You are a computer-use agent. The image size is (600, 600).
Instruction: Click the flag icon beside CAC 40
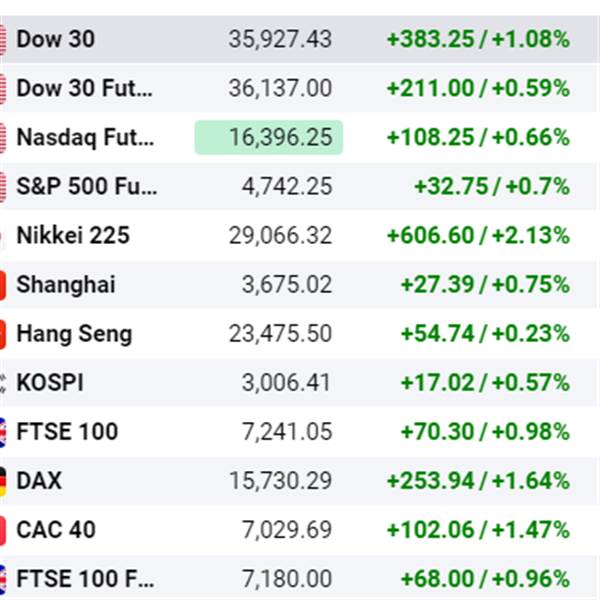point(3,530)
